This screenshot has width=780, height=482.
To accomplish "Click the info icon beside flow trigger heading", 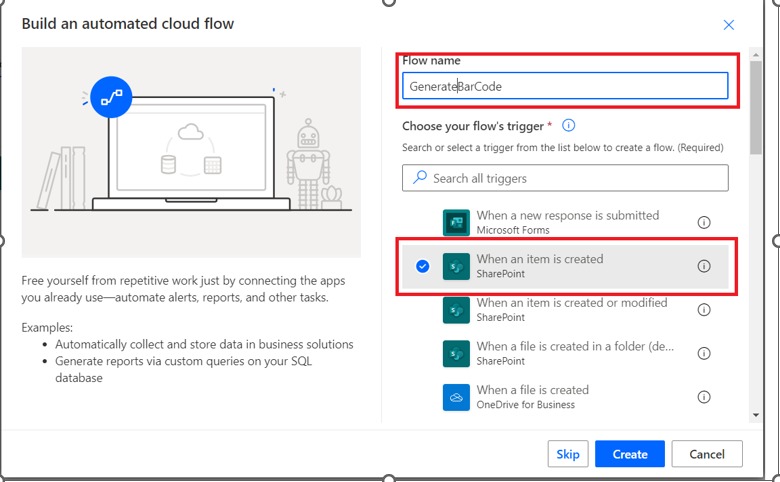I will [x=569, y=126].
